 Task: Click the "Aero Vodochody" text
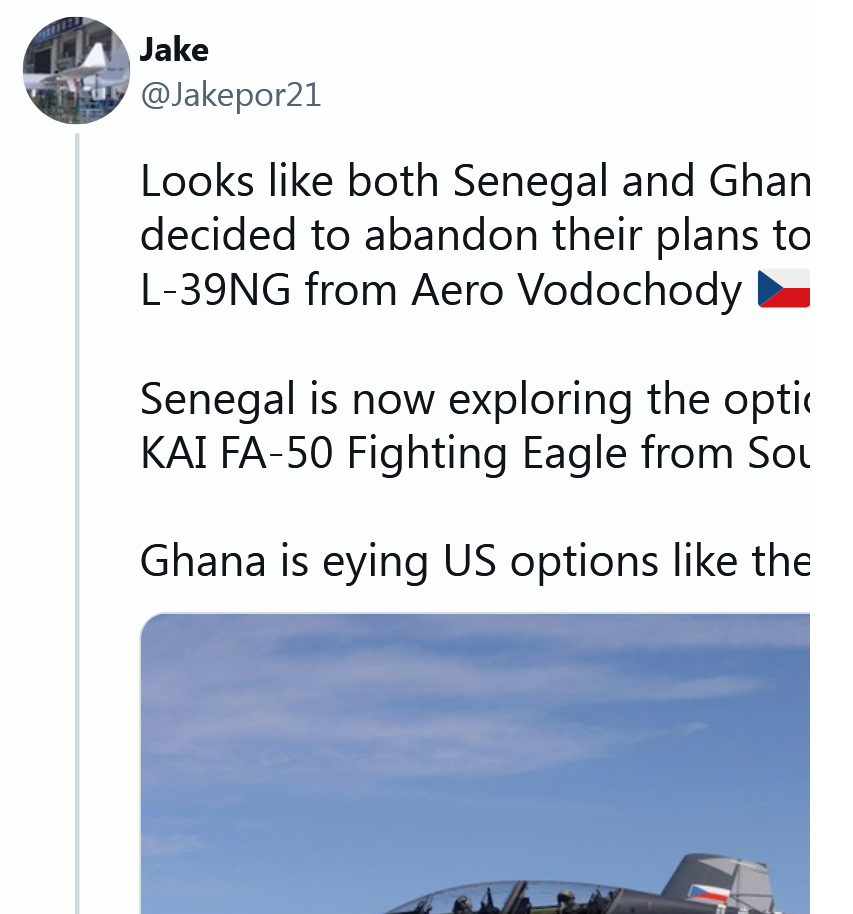tap(574, 290)
